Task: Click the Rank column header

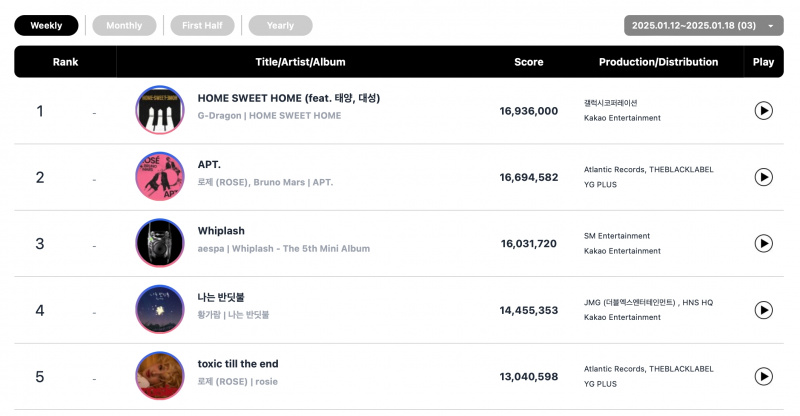Action: (65, 62)
